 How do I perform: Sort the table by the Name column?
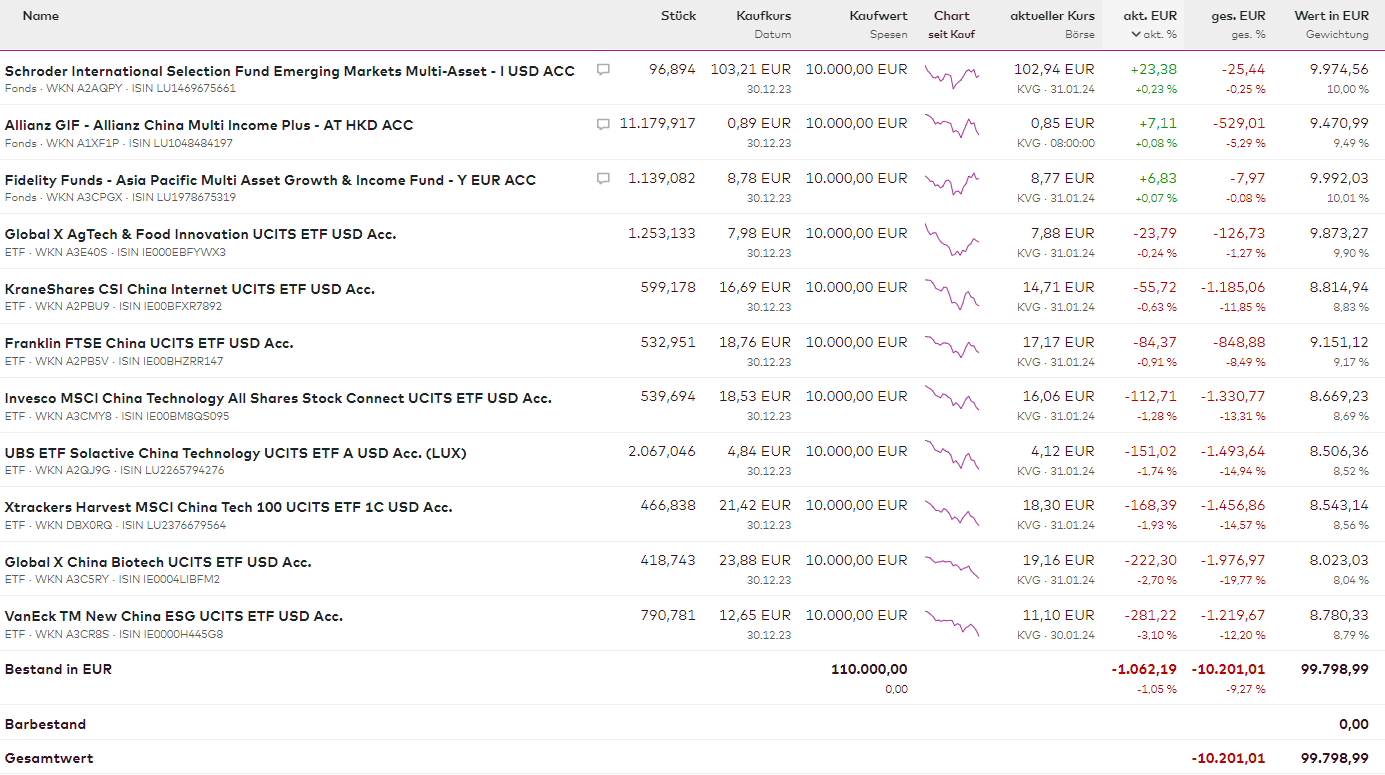point(40,16)
